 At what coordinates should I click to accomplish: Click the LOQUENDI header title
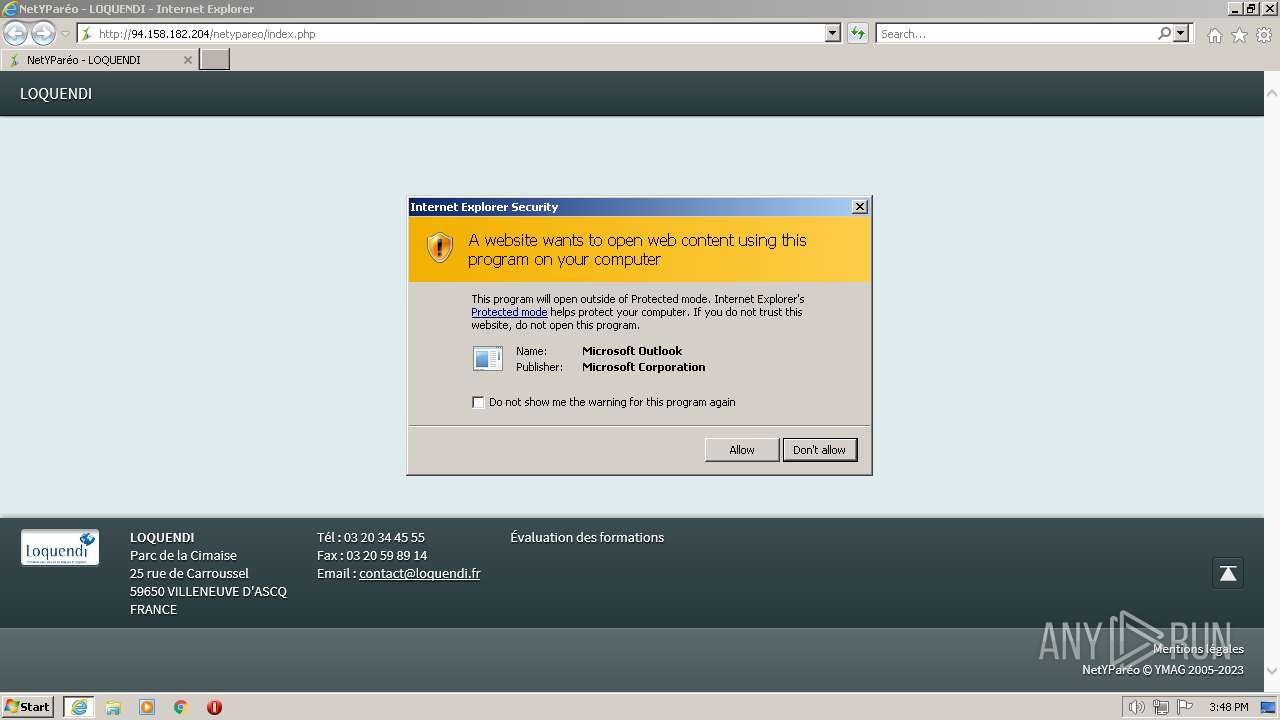[56, 94]
